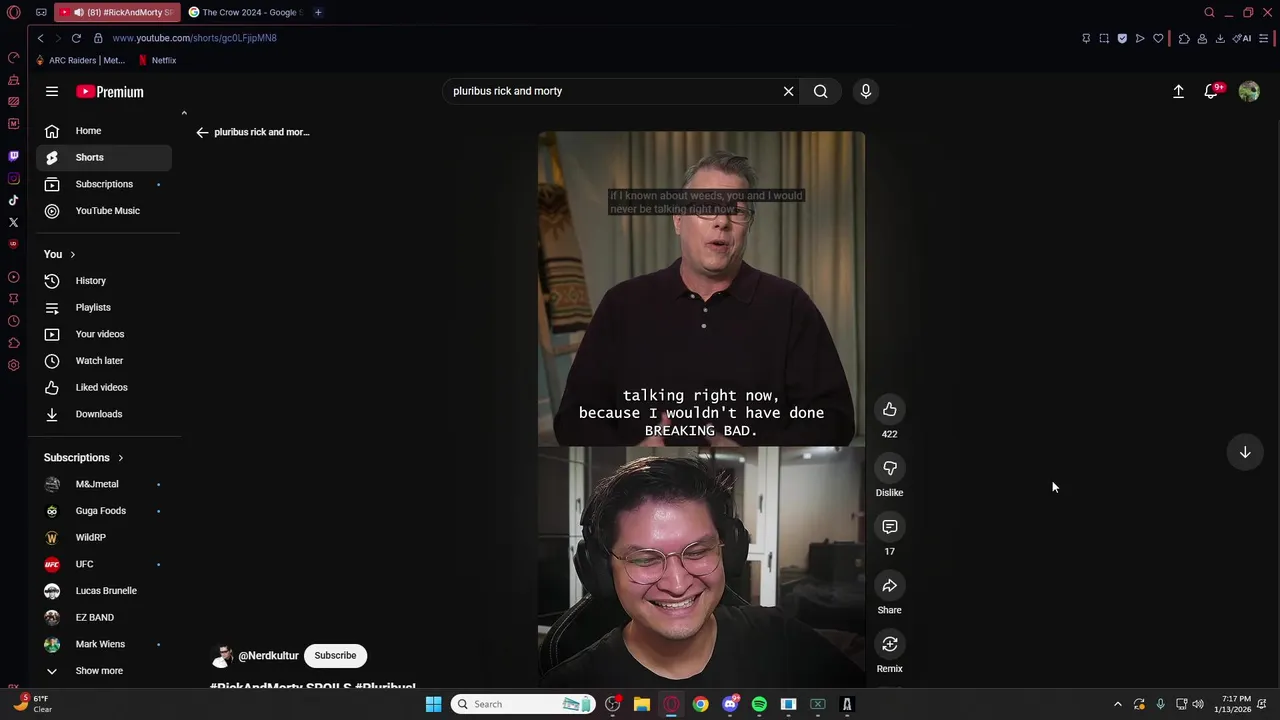Open YouTube Music
1280x720 pixels.
click(104, 211)
